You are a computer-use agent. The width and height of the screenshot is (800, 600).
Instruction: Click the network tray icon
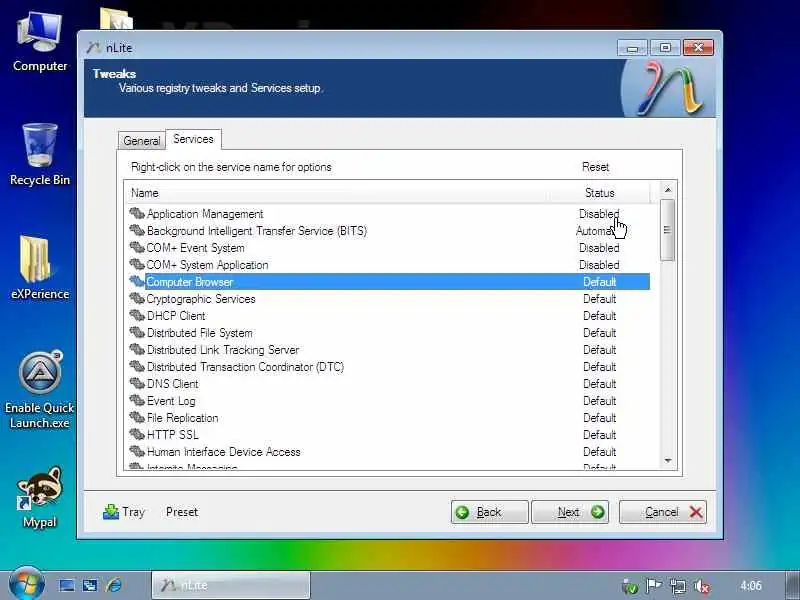(678, 586)
